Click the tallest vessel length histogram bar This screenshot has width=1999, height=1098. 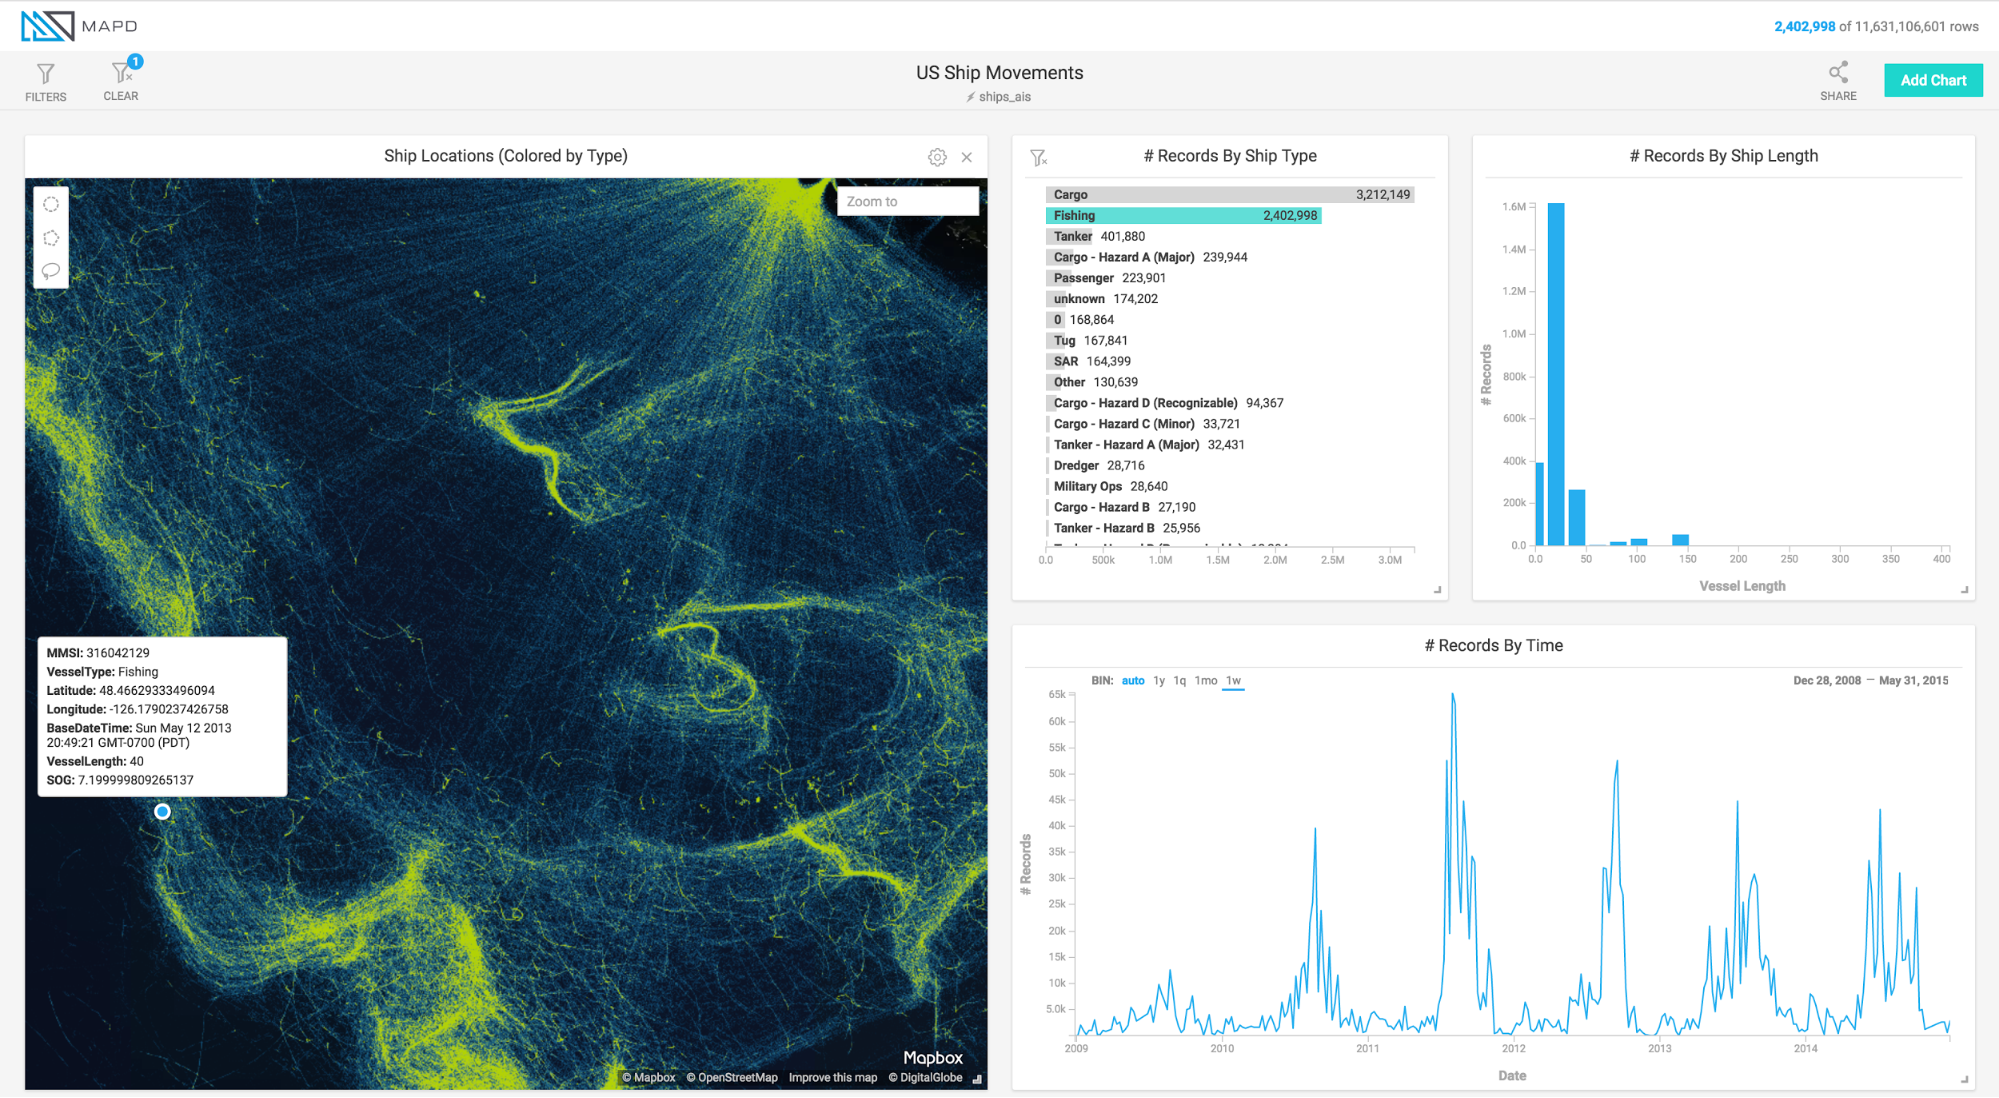pyautogui.click(x=1556, y=374)
